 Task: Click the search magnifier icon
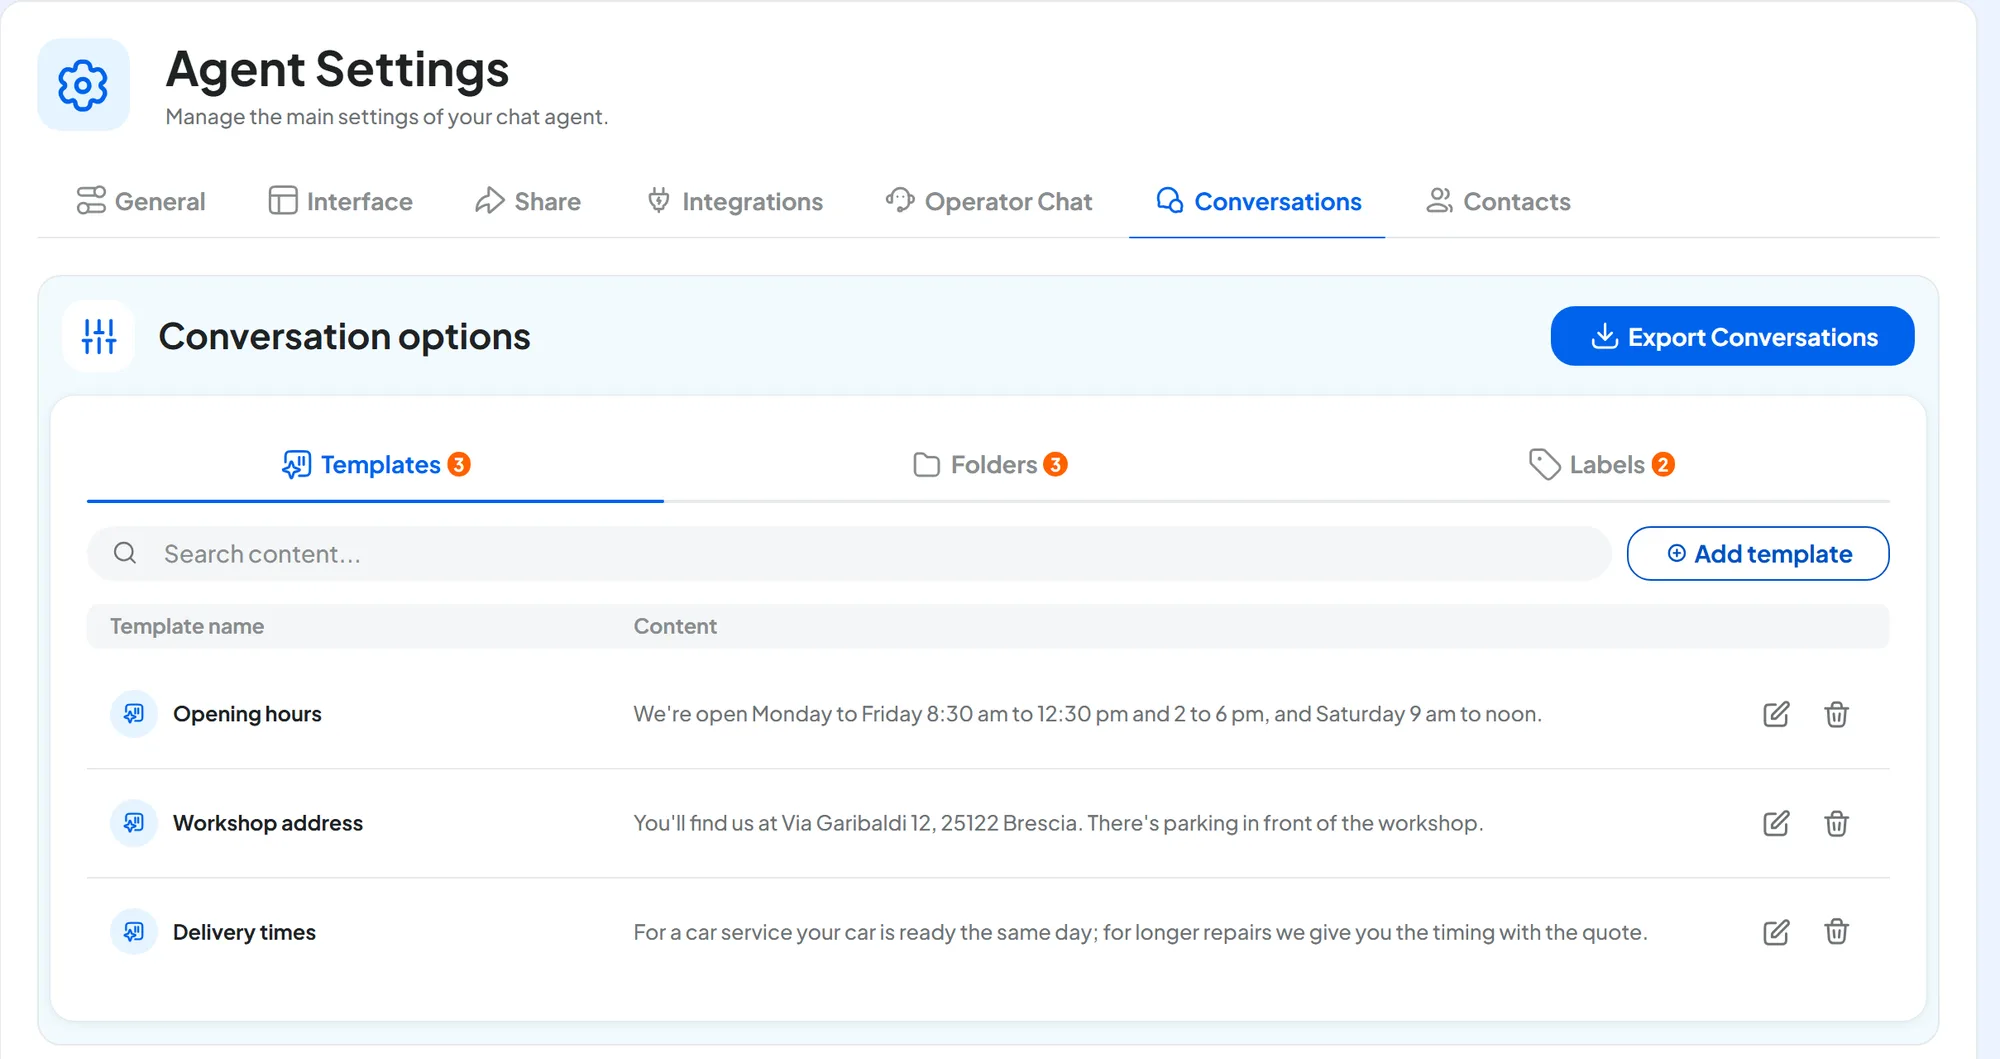click(x=125, y=553)
